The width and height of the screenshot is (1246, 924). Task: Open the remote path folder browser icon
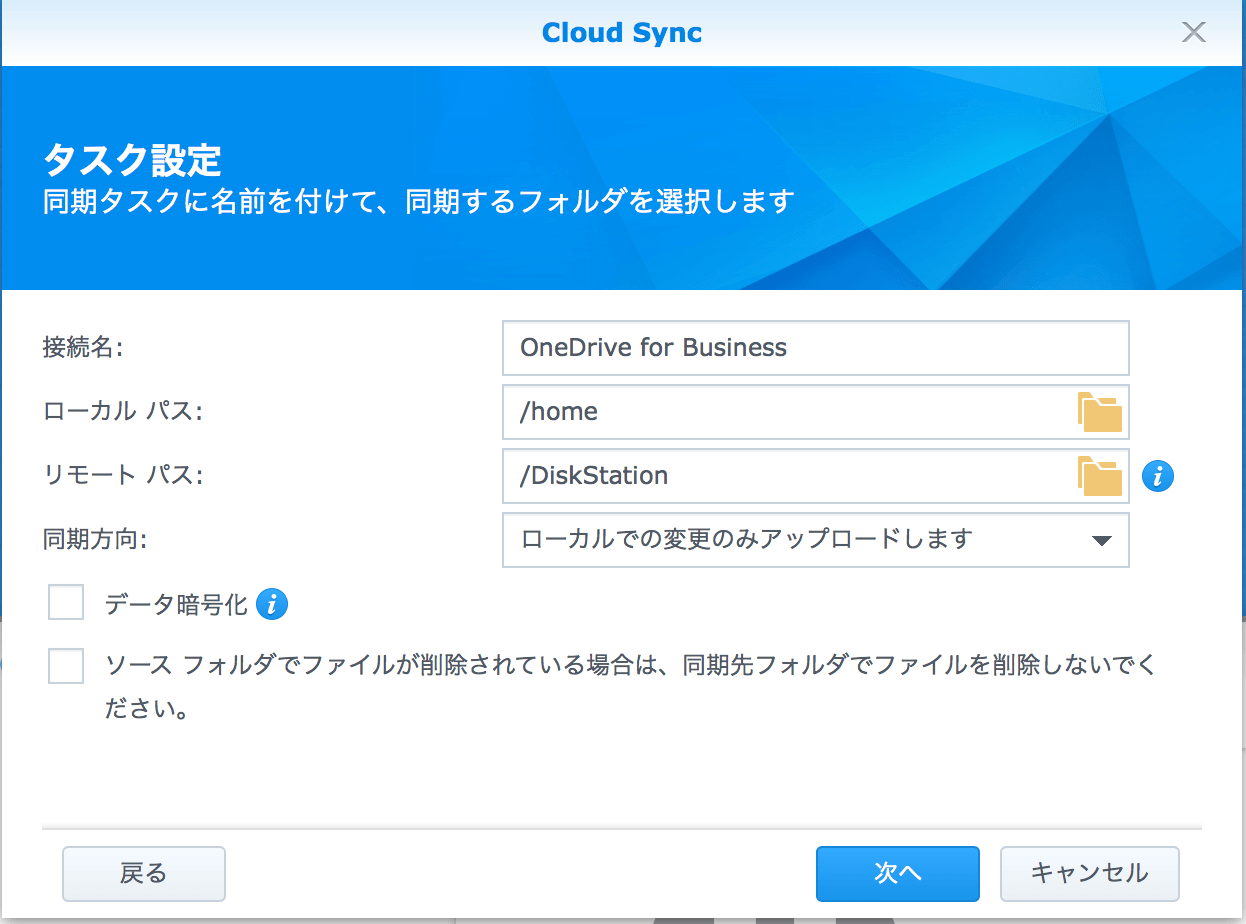click(x=1099, y=476)
